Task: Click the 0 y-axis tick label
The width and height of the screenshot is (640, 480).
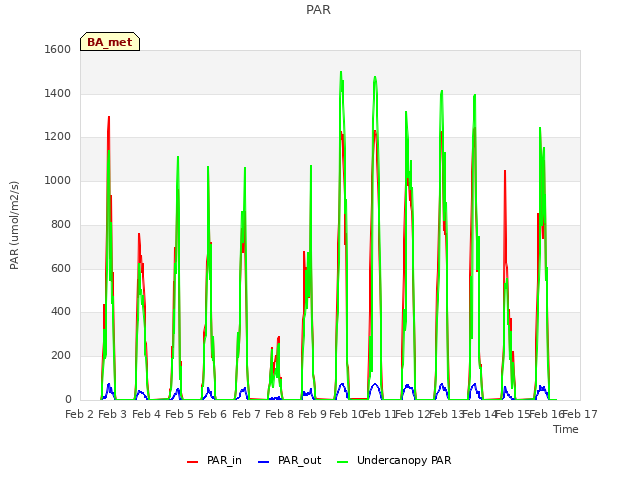Action: tap(68, 399)
